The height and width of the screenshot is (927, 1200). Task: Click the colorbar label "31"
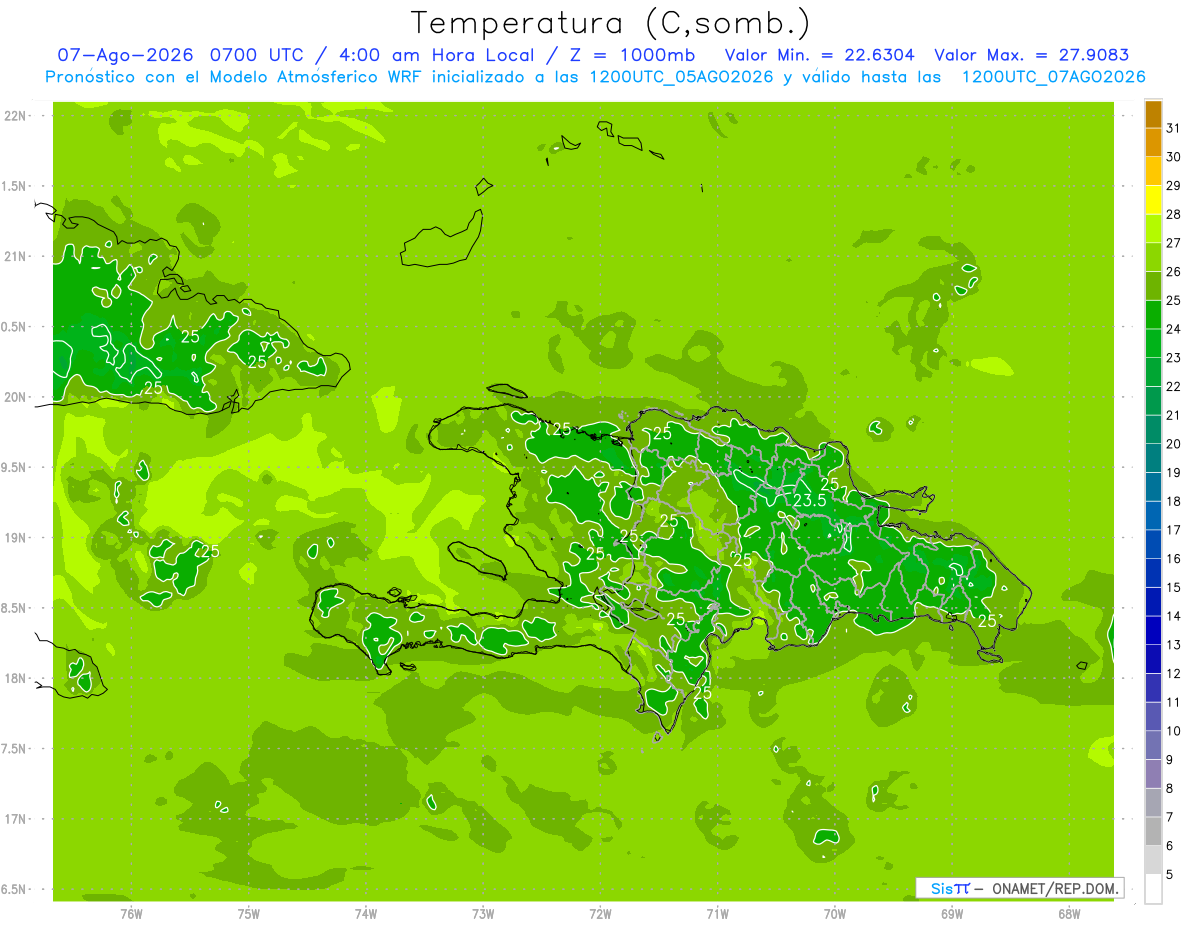point(1173,128)
